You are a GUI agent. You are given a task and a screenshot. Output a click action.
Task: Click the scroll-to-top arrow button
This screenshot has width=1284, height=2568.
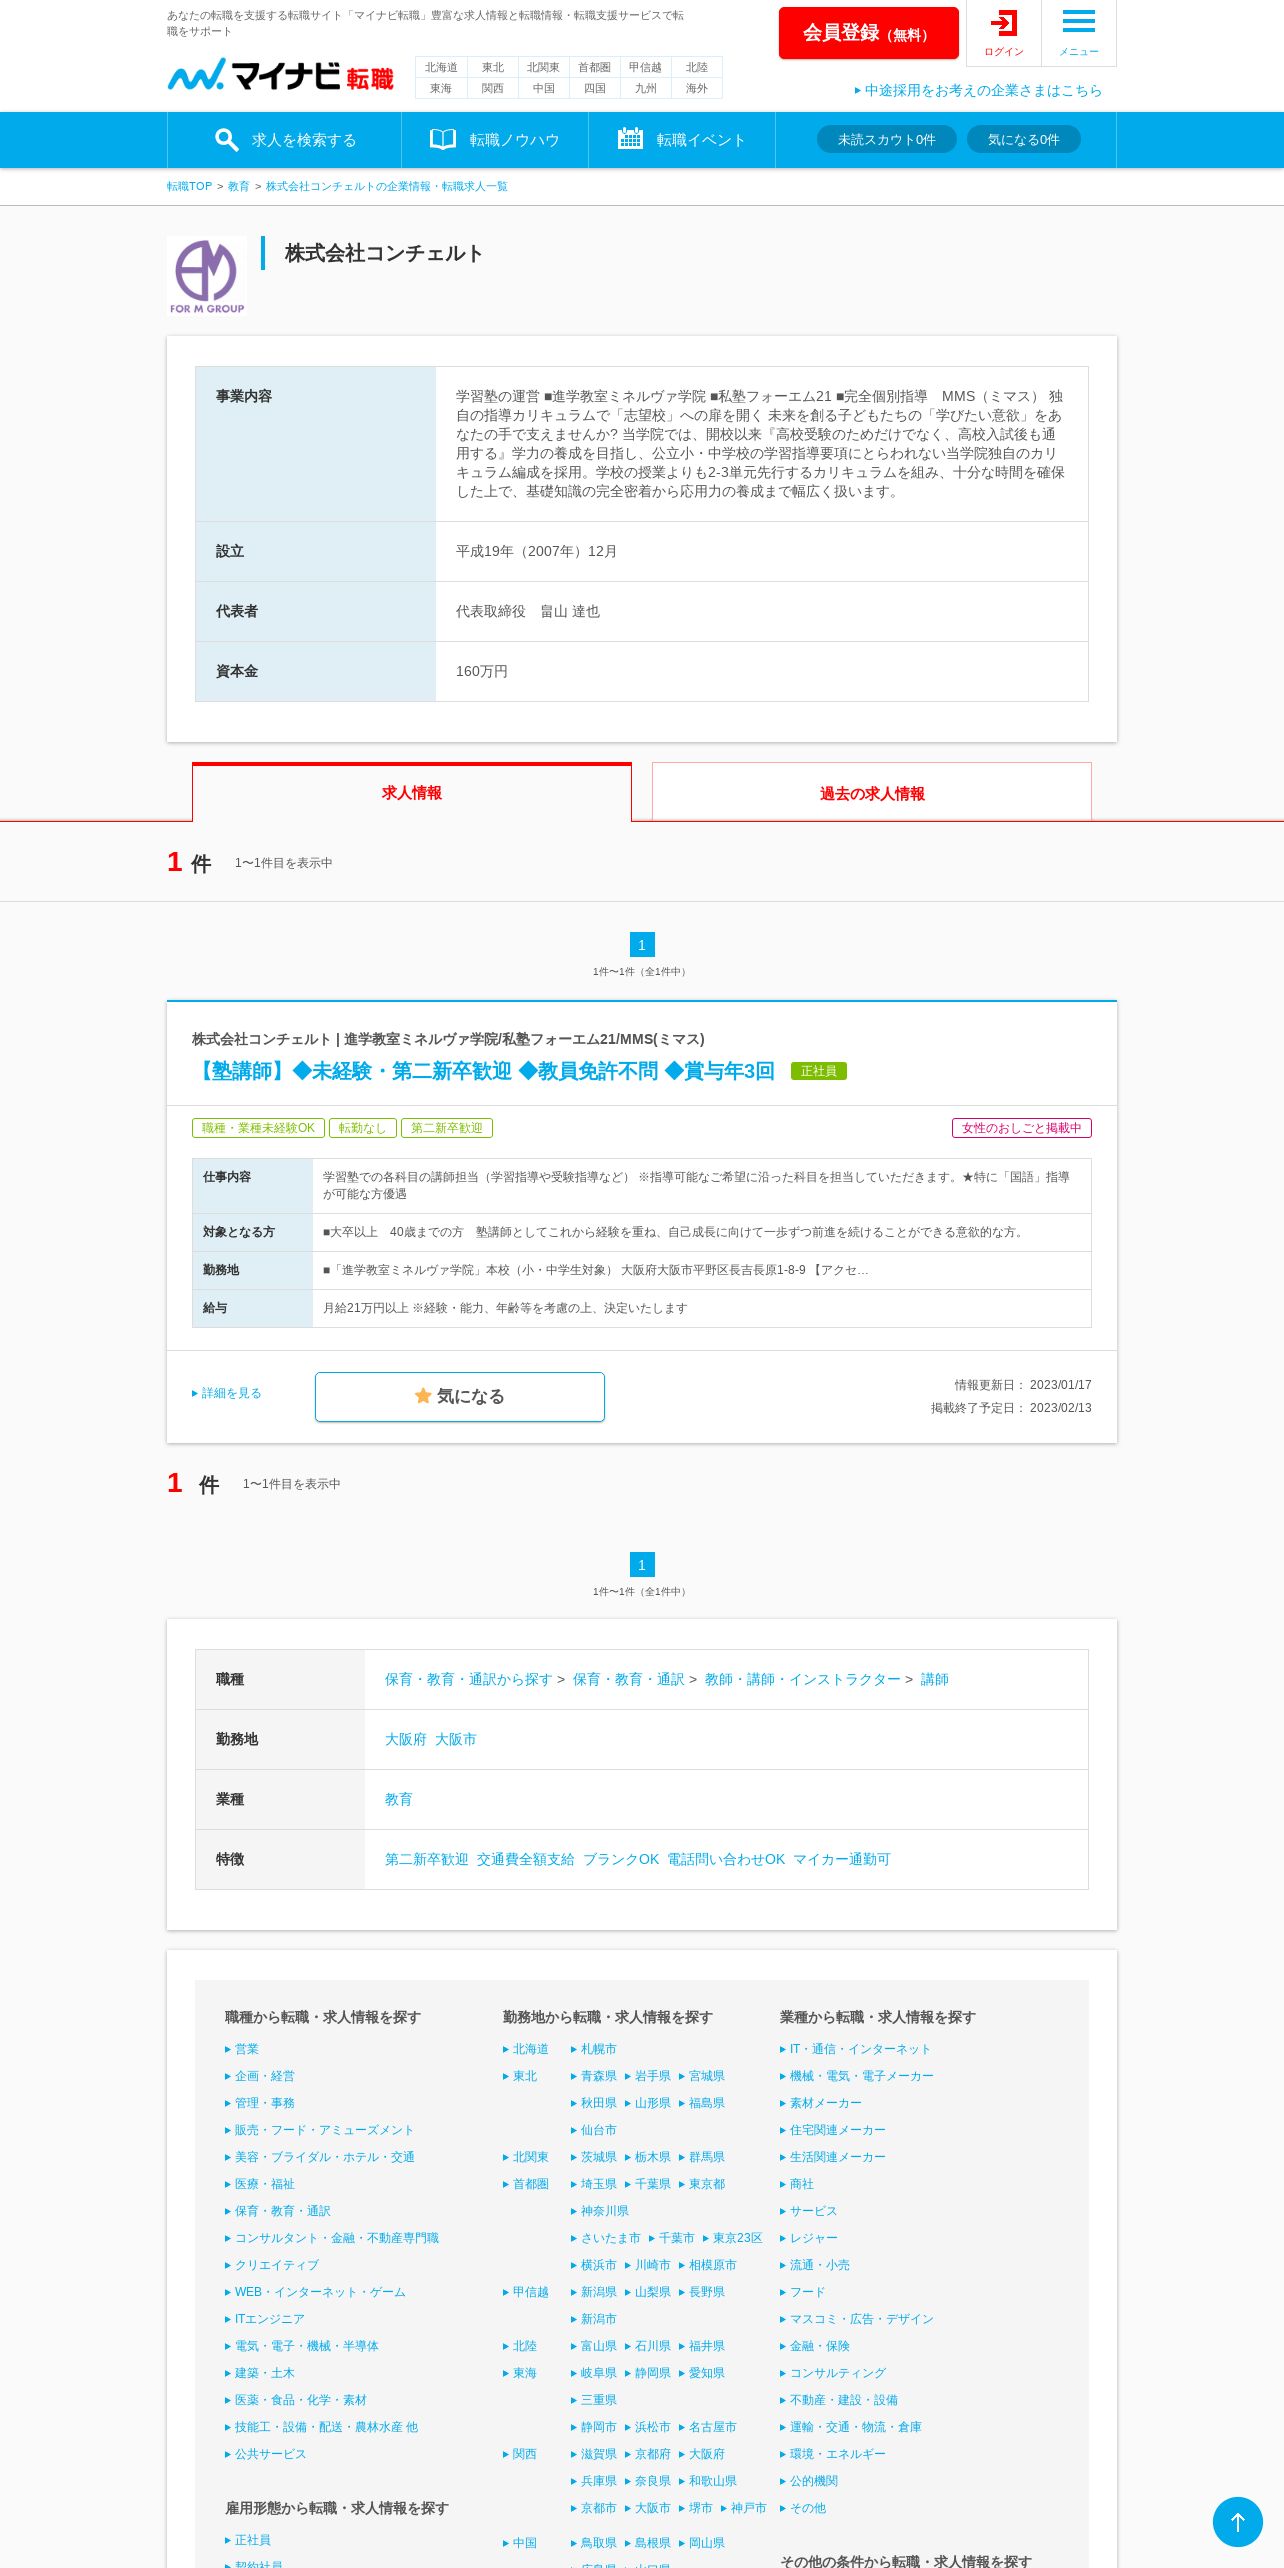[1237, 2522]
